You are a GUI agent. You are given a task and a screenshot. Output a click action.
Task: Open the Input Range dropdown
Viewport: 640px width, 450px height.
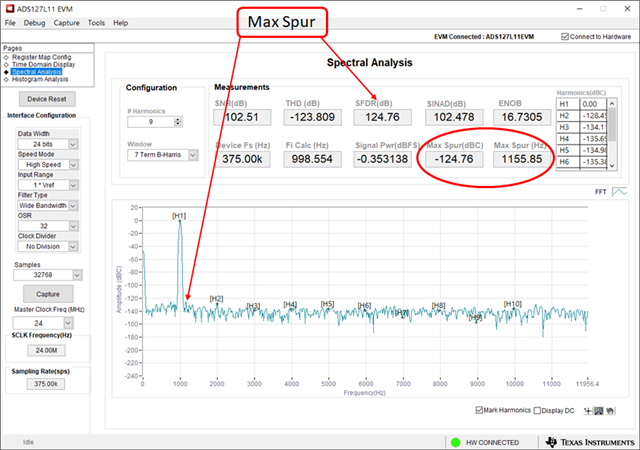tap(73, 185)
